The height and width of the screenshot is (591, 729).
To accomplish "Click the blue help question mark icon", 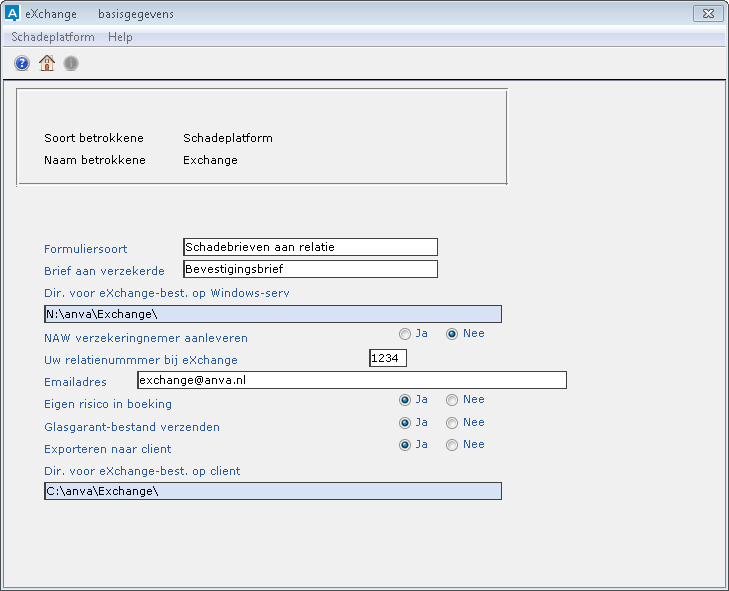I will pos(22,64).
